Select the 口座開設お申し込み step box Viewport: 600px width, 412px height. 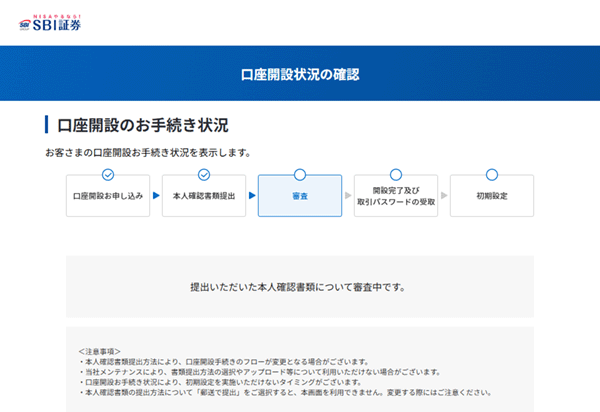pos(108,196)
